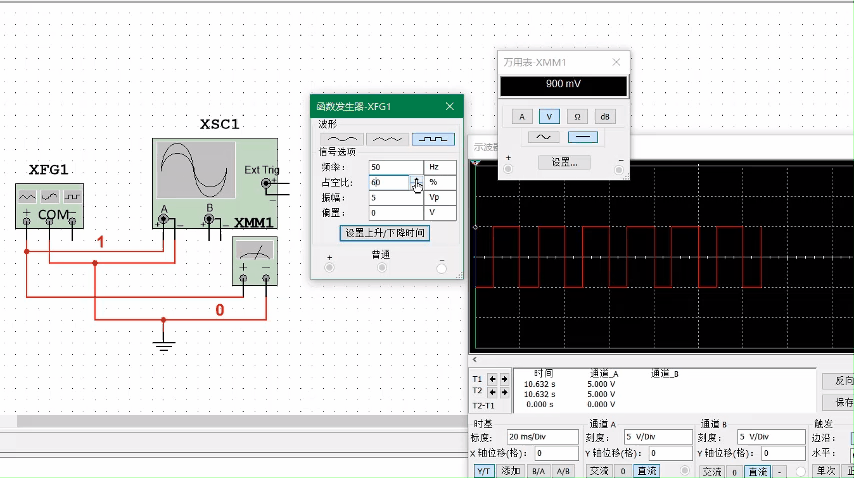Switch multimeter to voltmeter mode V

point(549,117)
